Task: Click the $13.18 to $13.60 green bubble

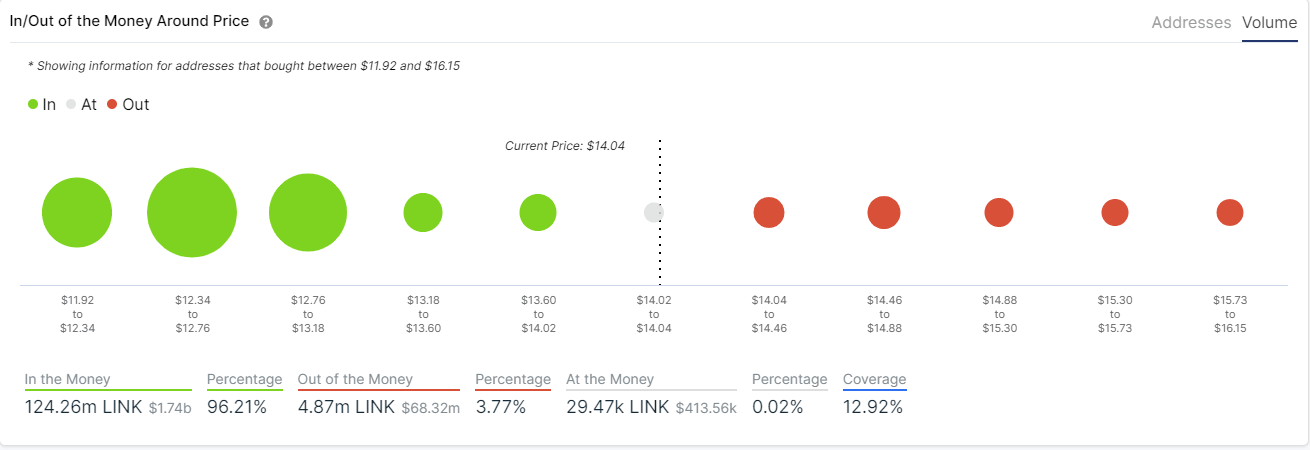Action: point(423,213)
